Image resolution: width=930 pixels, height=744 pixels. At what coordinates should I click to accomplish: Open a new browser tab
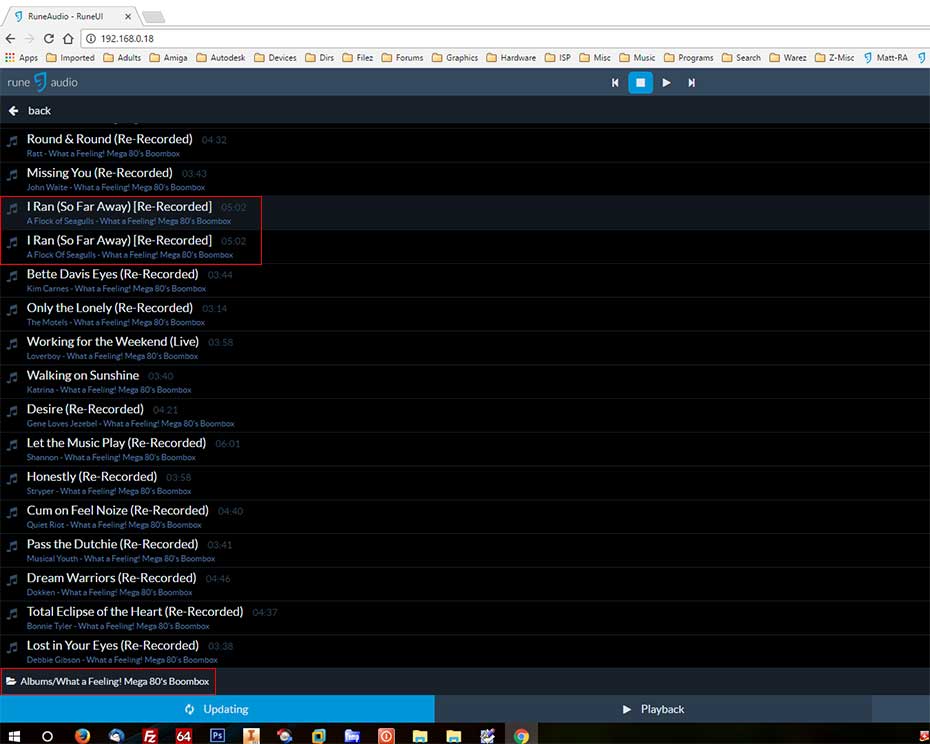click(x=153, y=17)
